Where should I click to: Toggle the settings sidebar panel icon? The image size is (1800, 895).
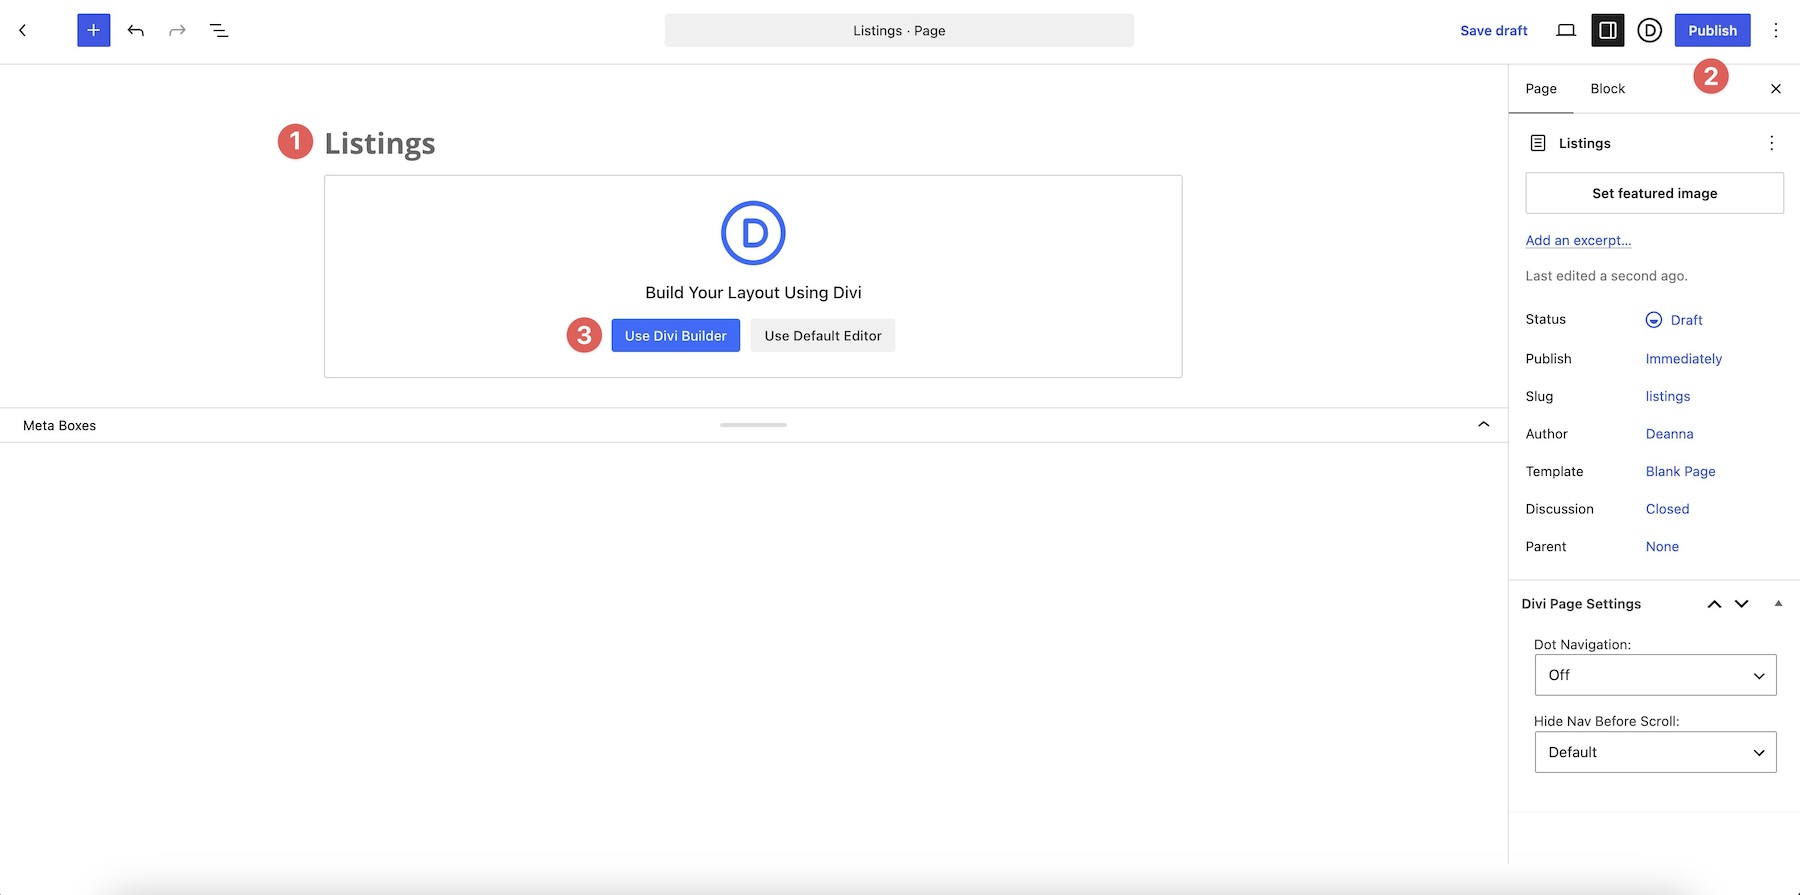[x=1608, y=30]
